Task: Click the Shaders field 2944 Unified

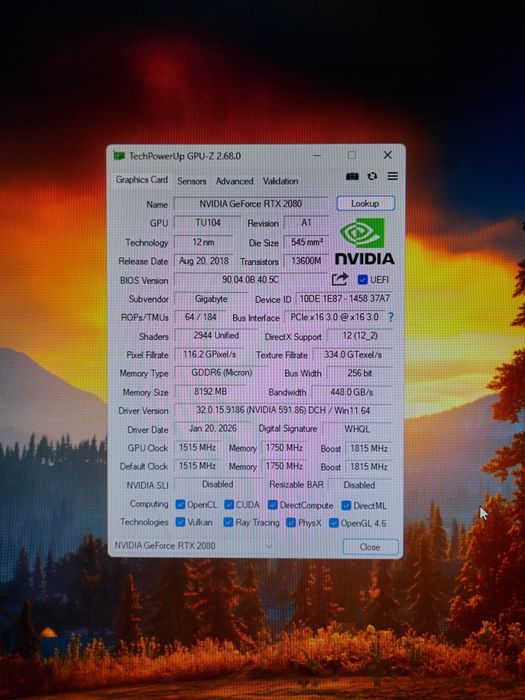Action: pos(216,336)
